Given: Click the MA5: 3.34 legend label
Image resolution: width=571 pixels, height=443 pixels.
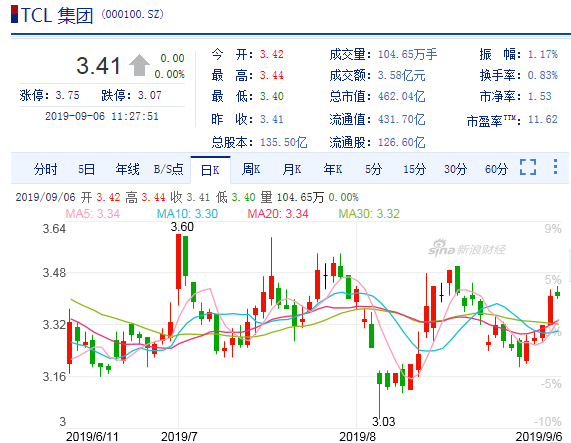Looking at the screenshot, I should [92, 213].
